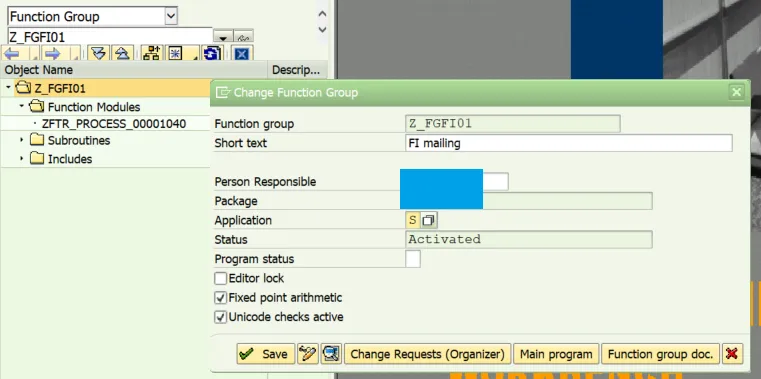Image resolution: width=761 pixels, height=379 pixels.
Task: Open the back arrow history dropdown corner
Action: (x=35, y=57)
